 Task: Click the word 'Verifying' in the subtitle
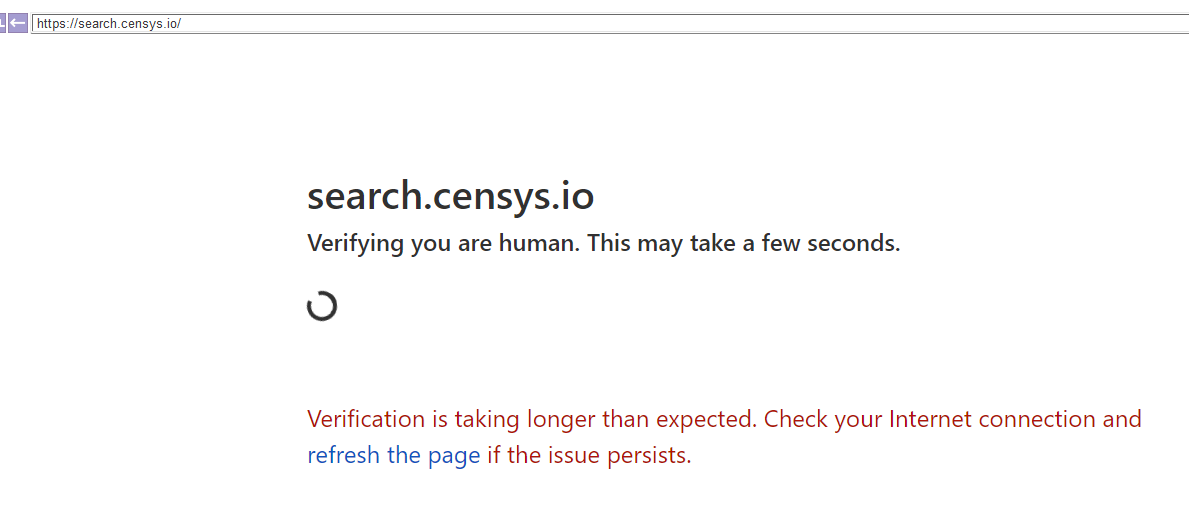pyautogui.click(x=355, y=244)
